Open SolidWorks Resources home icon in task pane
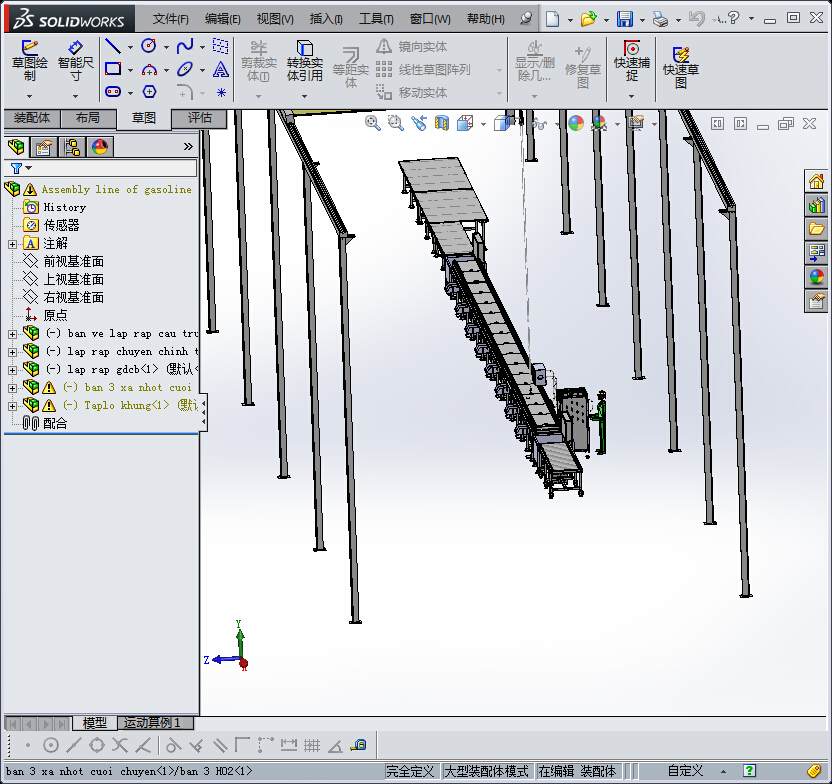The width and height of the screenshot is (832, 784). click(x=816, y=181)
